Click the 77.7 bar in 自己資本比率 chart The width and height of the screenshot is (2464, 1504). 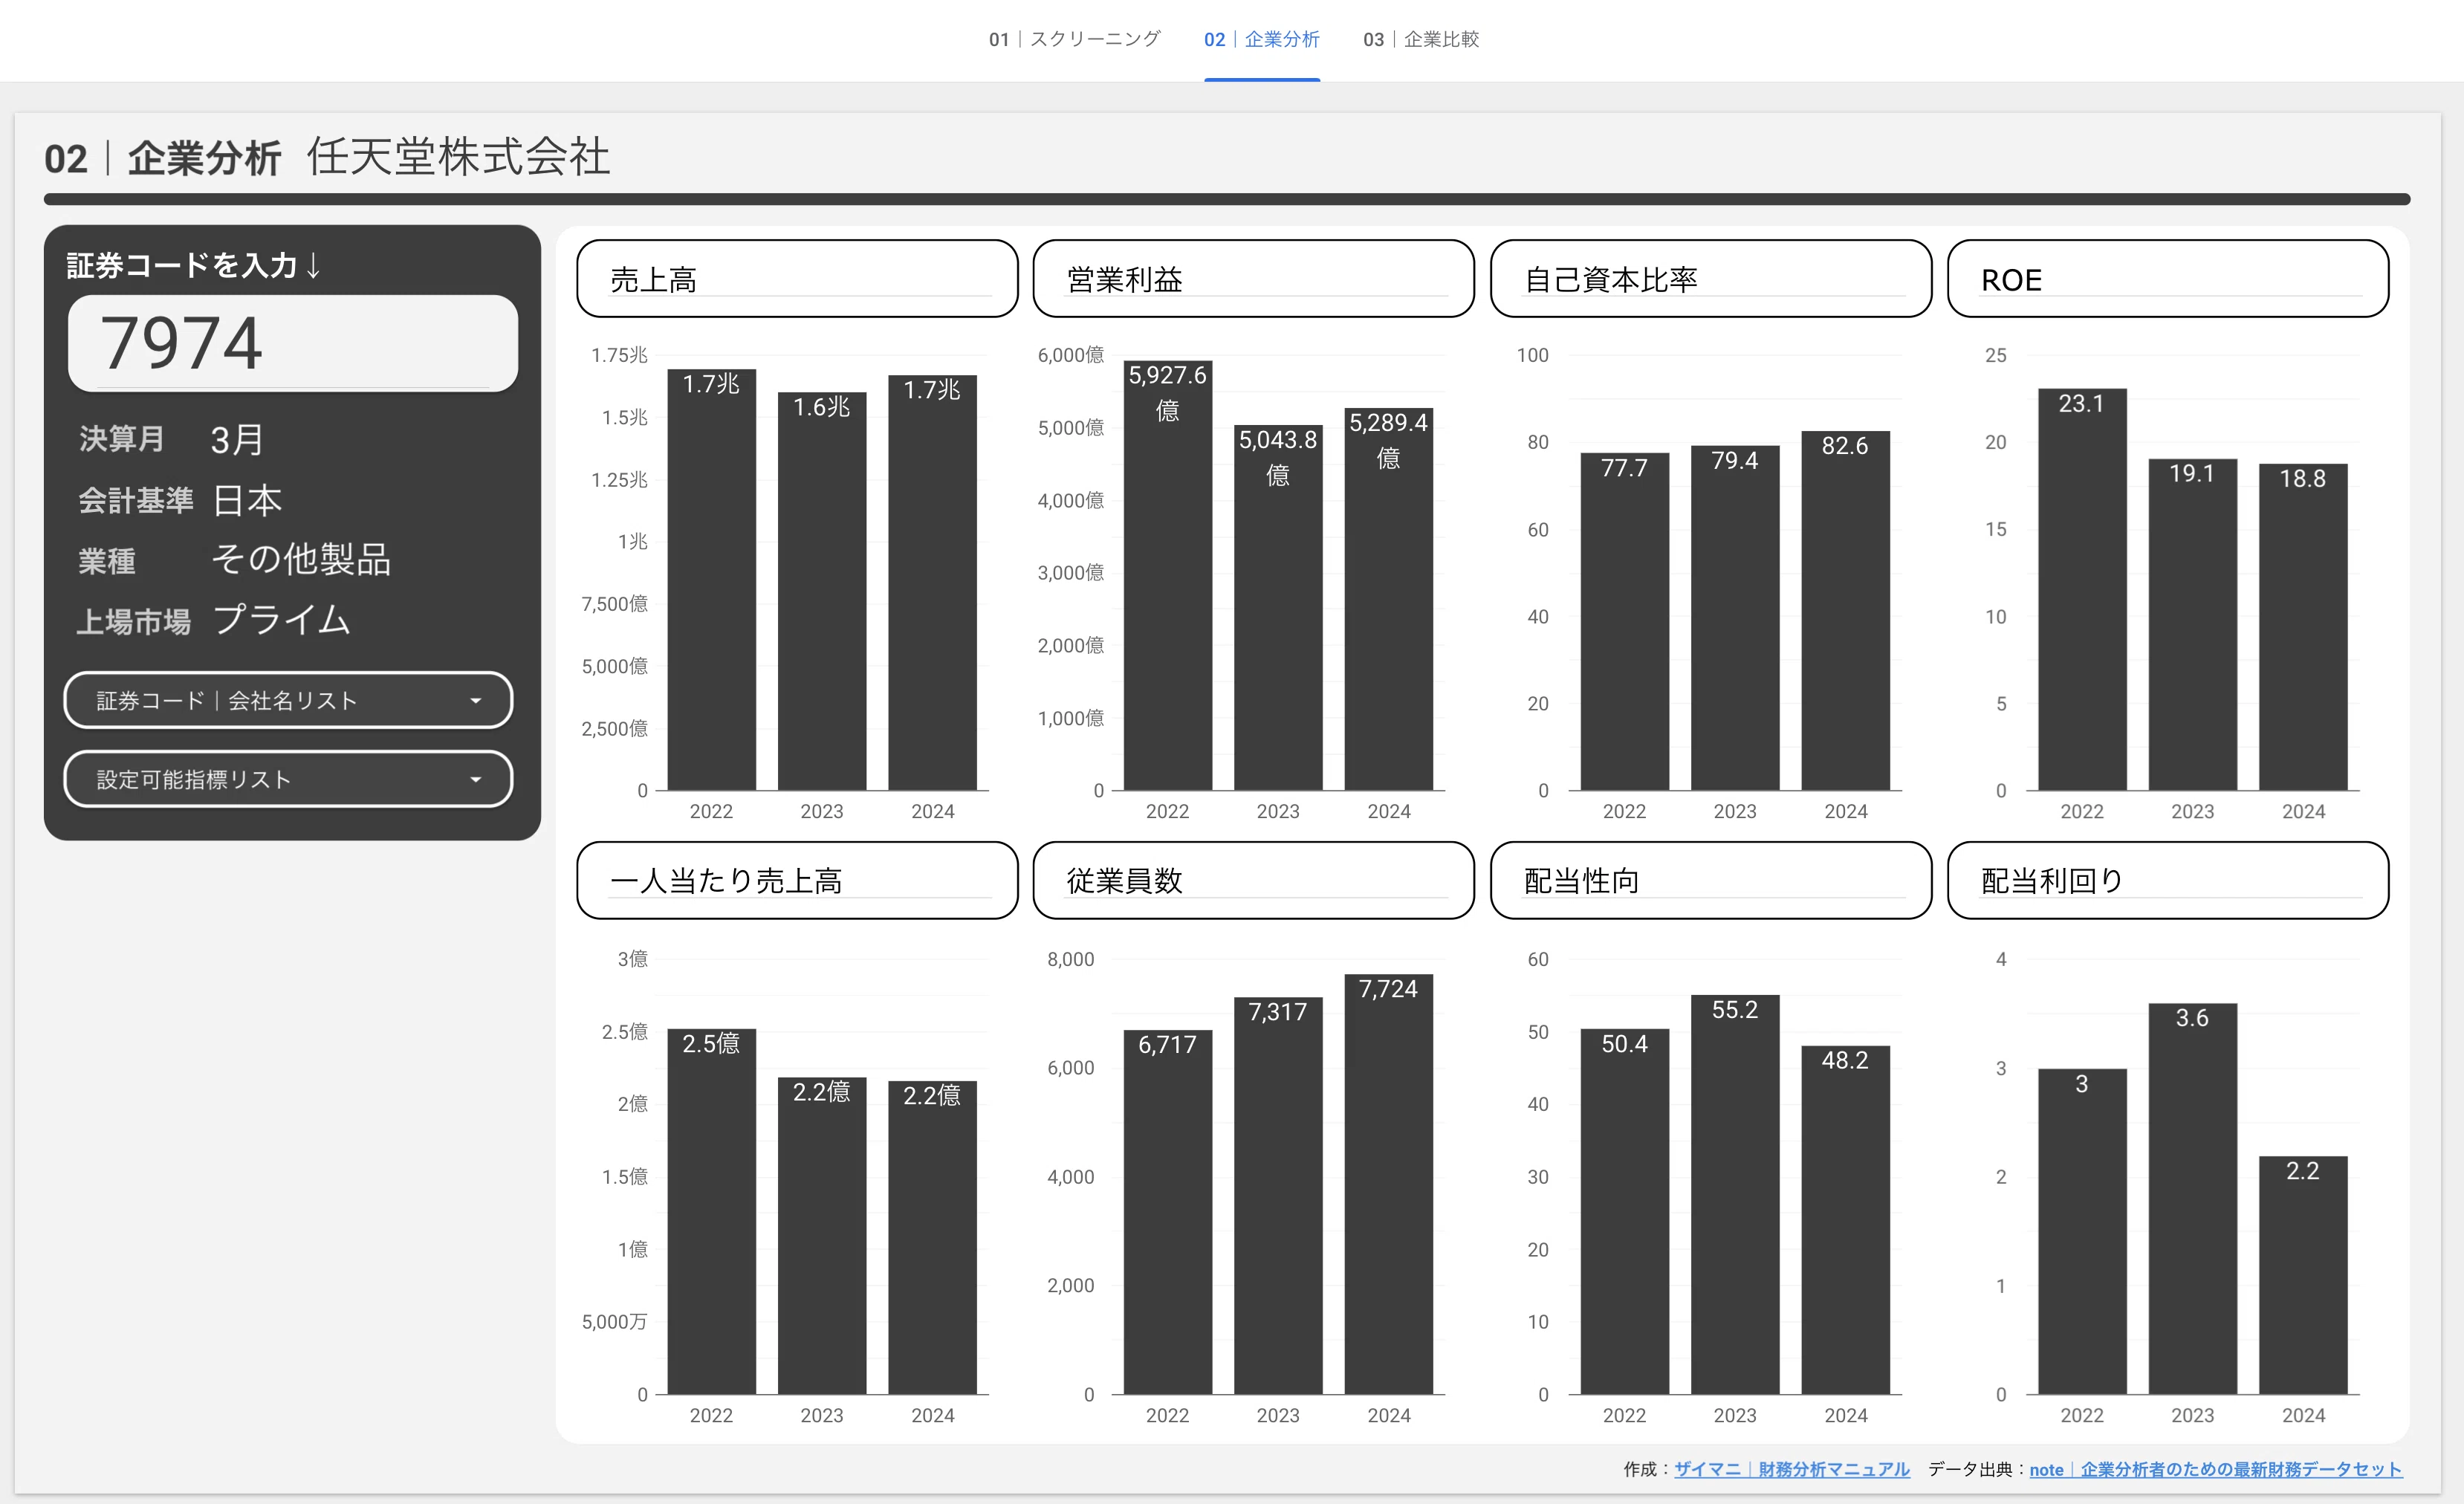[1624, 622]
